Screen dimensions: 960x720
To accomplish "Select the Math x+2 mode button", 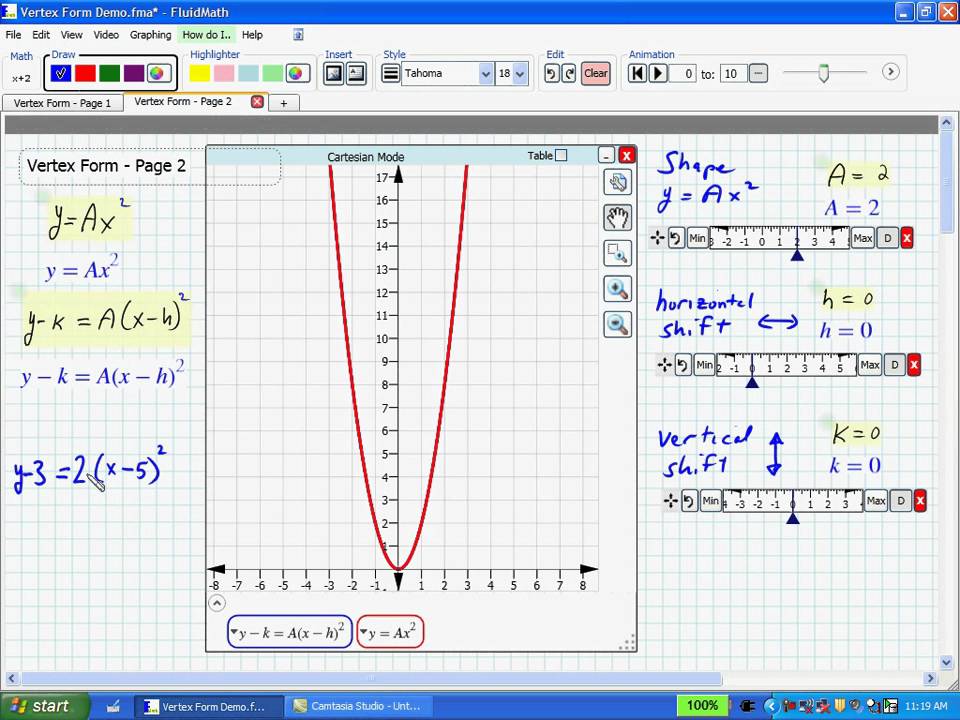I will [x=21, y=78].
